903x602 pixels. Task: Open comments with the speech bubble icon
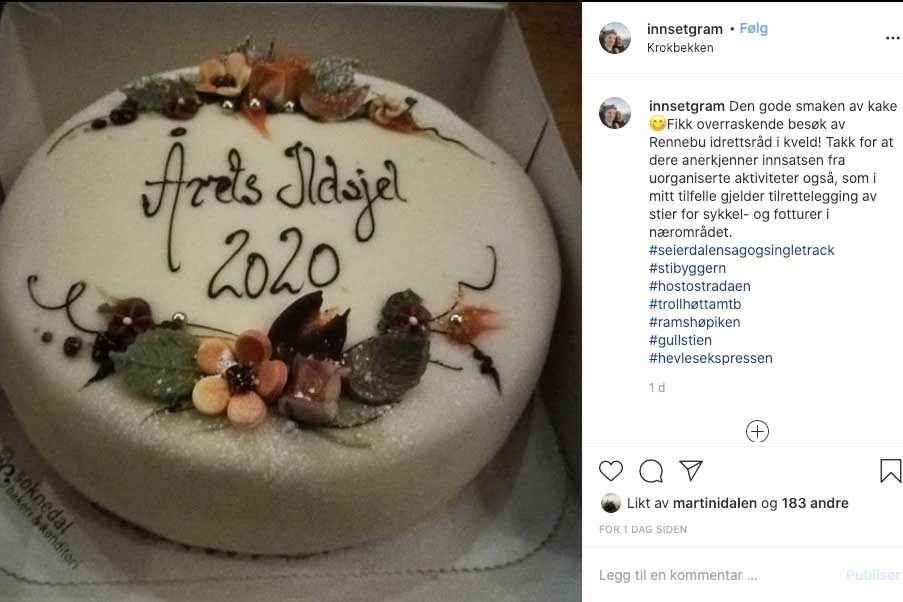[x=651, y=471]
